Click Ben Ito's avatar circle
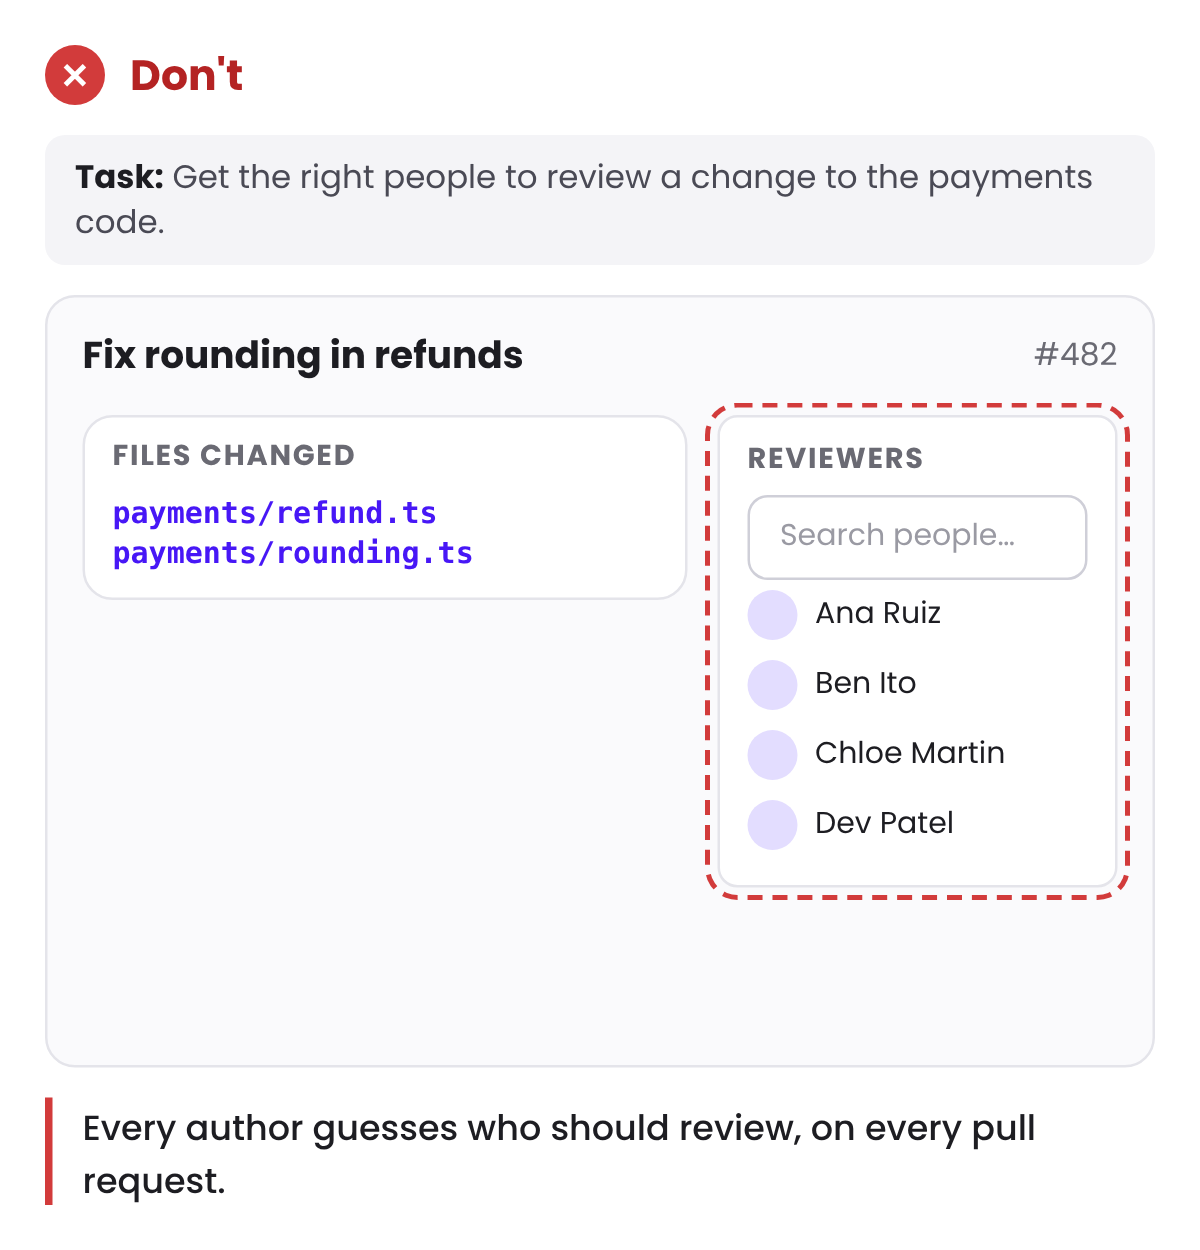The image size is (1200, 1250). (x=772, y=684)
